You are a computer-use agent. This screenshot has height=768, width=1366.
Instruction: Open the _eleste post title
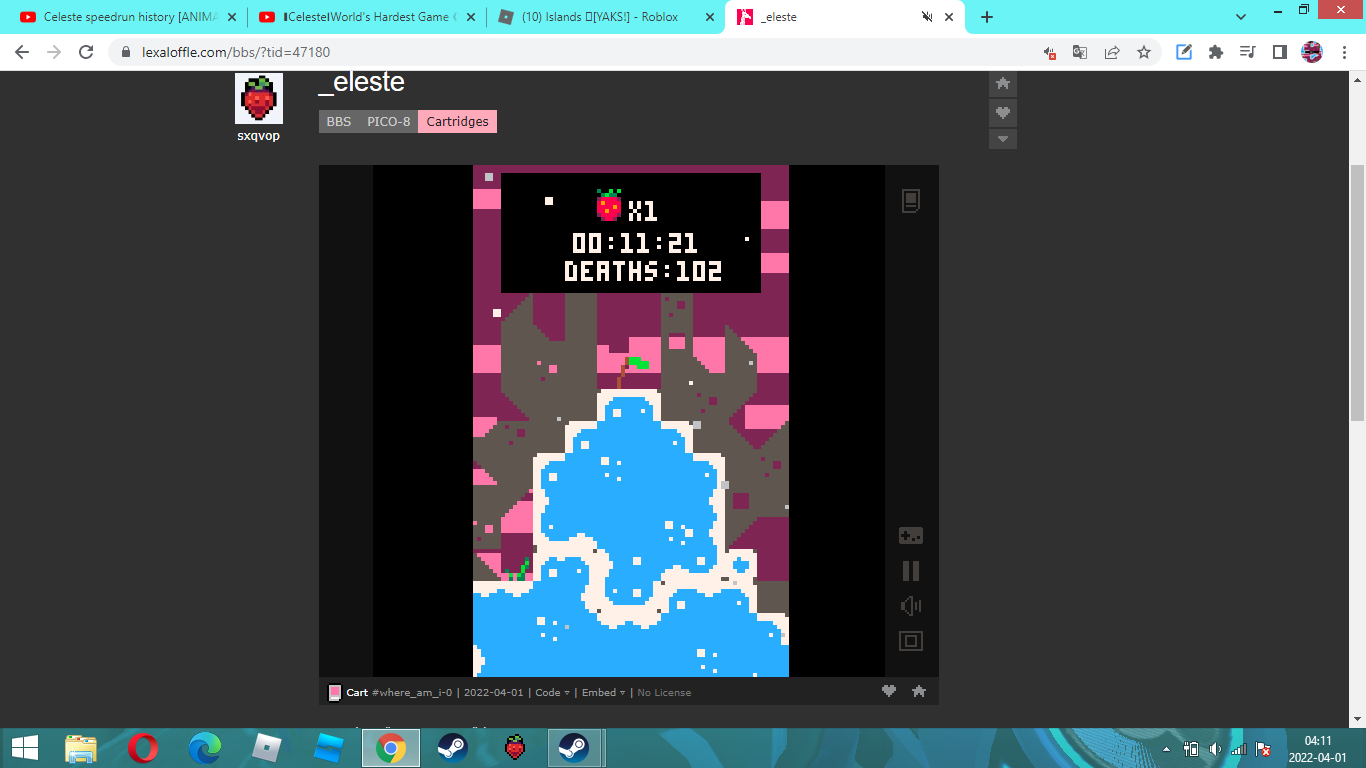tap(361, 83)
